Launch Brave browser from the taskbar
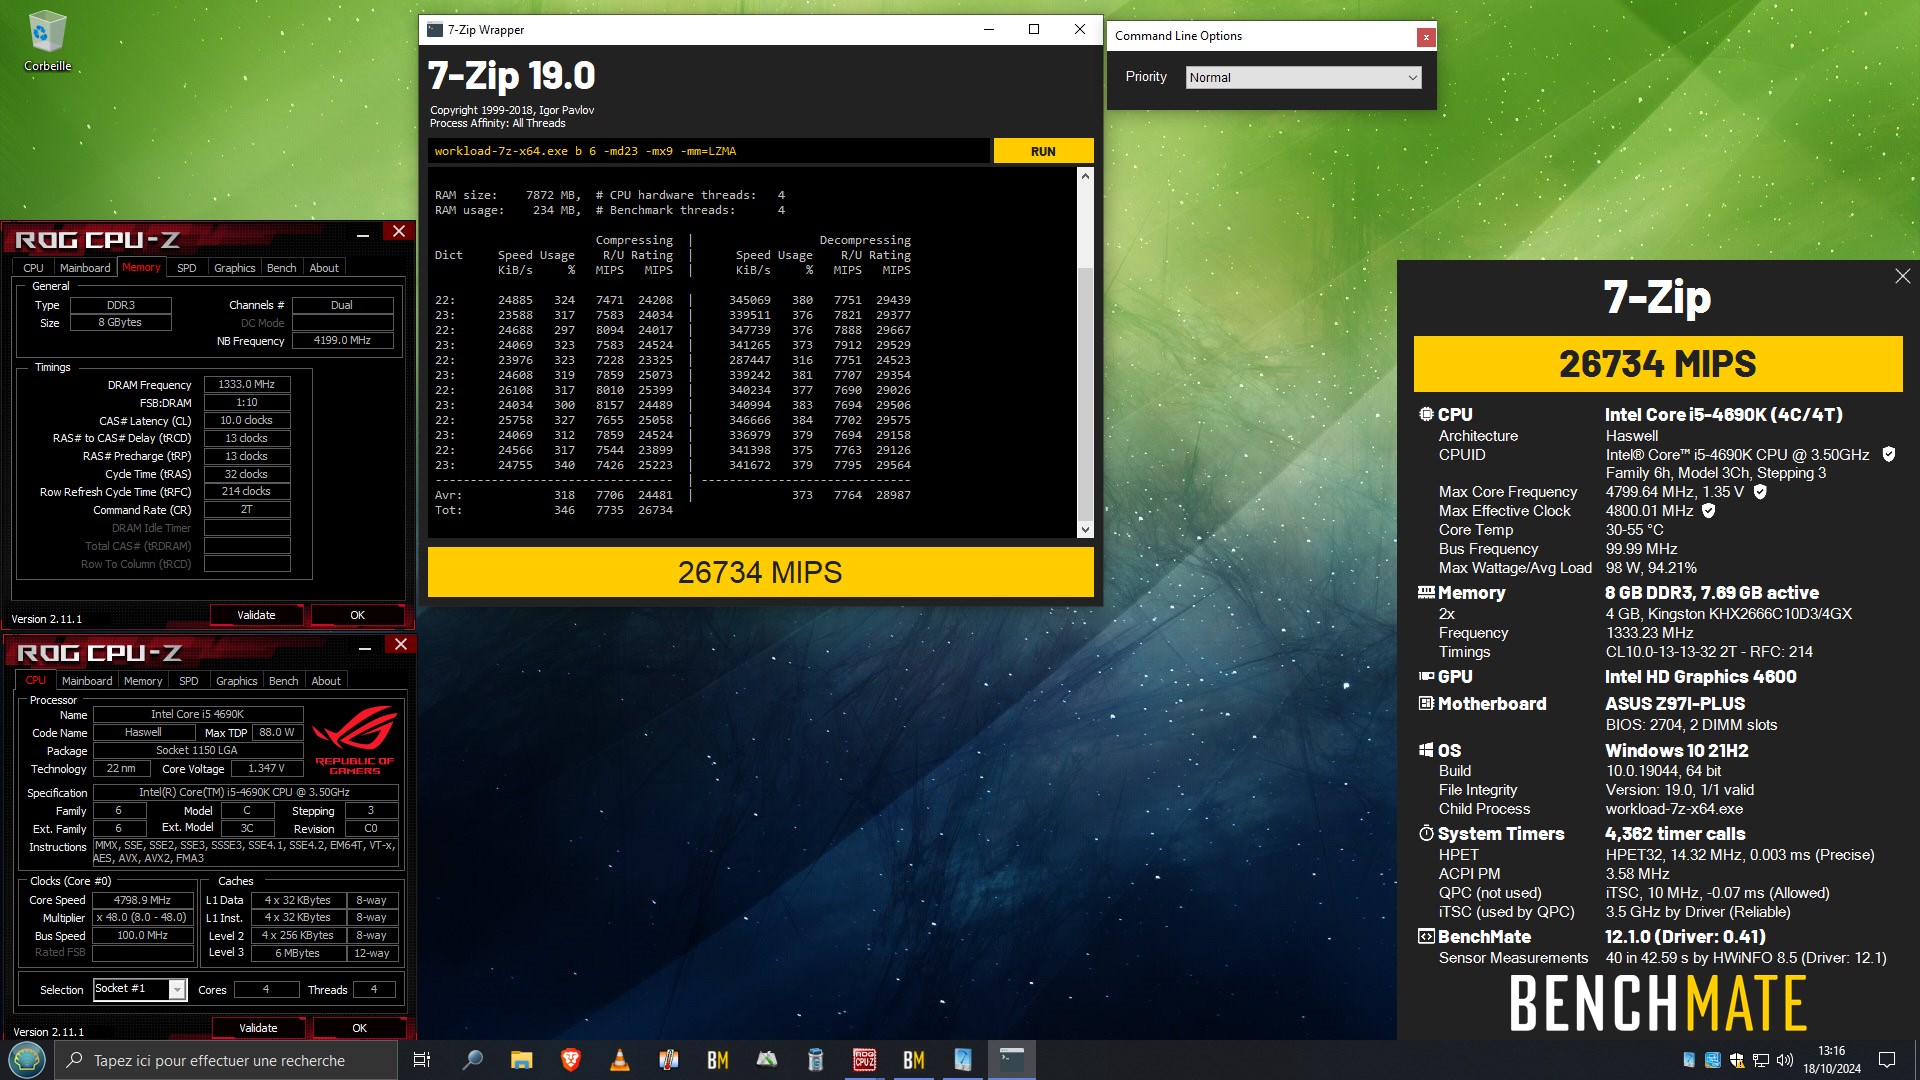This screenshot has height=1080, width=1920. 570,1060
